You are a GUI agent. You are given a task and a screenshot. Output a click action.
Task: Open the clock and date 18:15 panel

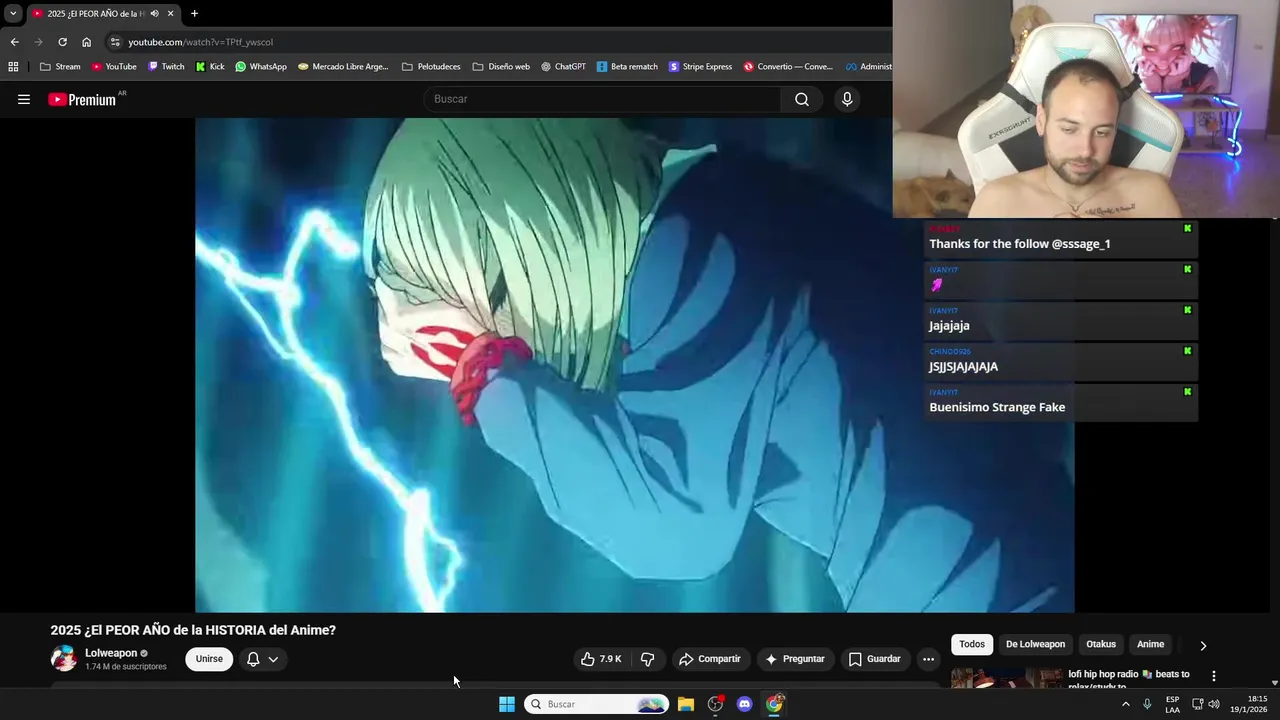pyautogui.click(x=1248, y=704)
